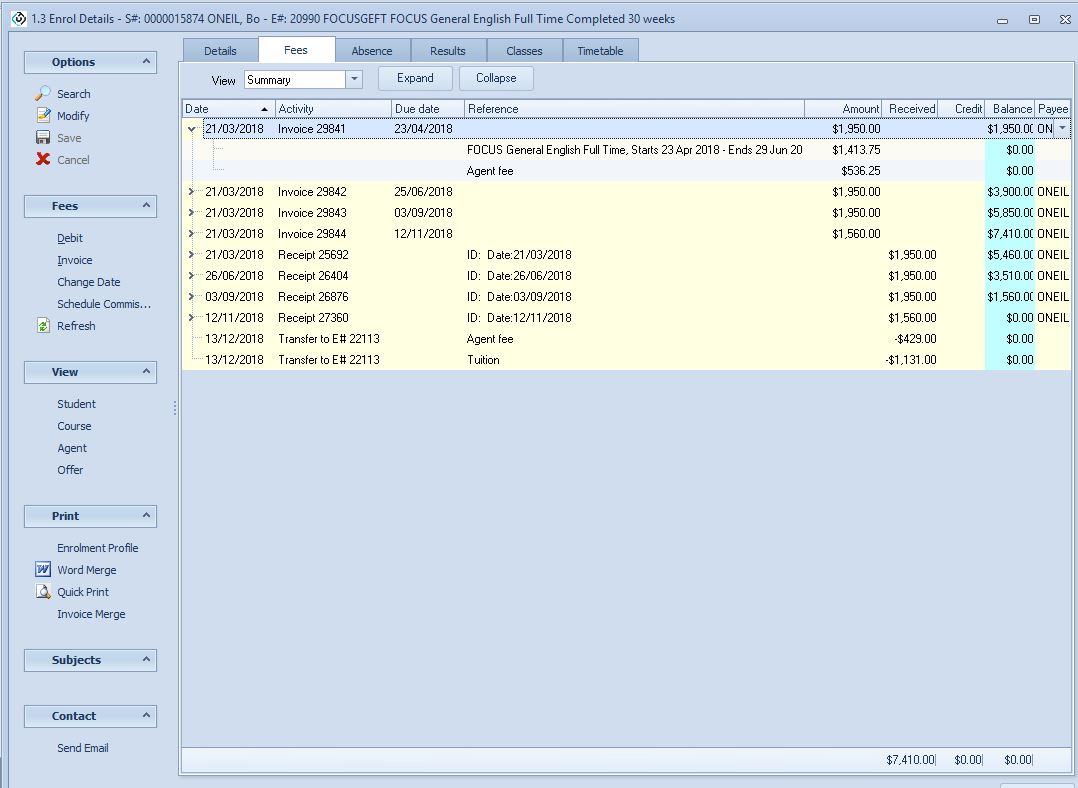The height and width of the screenshot is (788, 1078).
Task: Click the Modify pencil icon
Action: click(43, 115)
